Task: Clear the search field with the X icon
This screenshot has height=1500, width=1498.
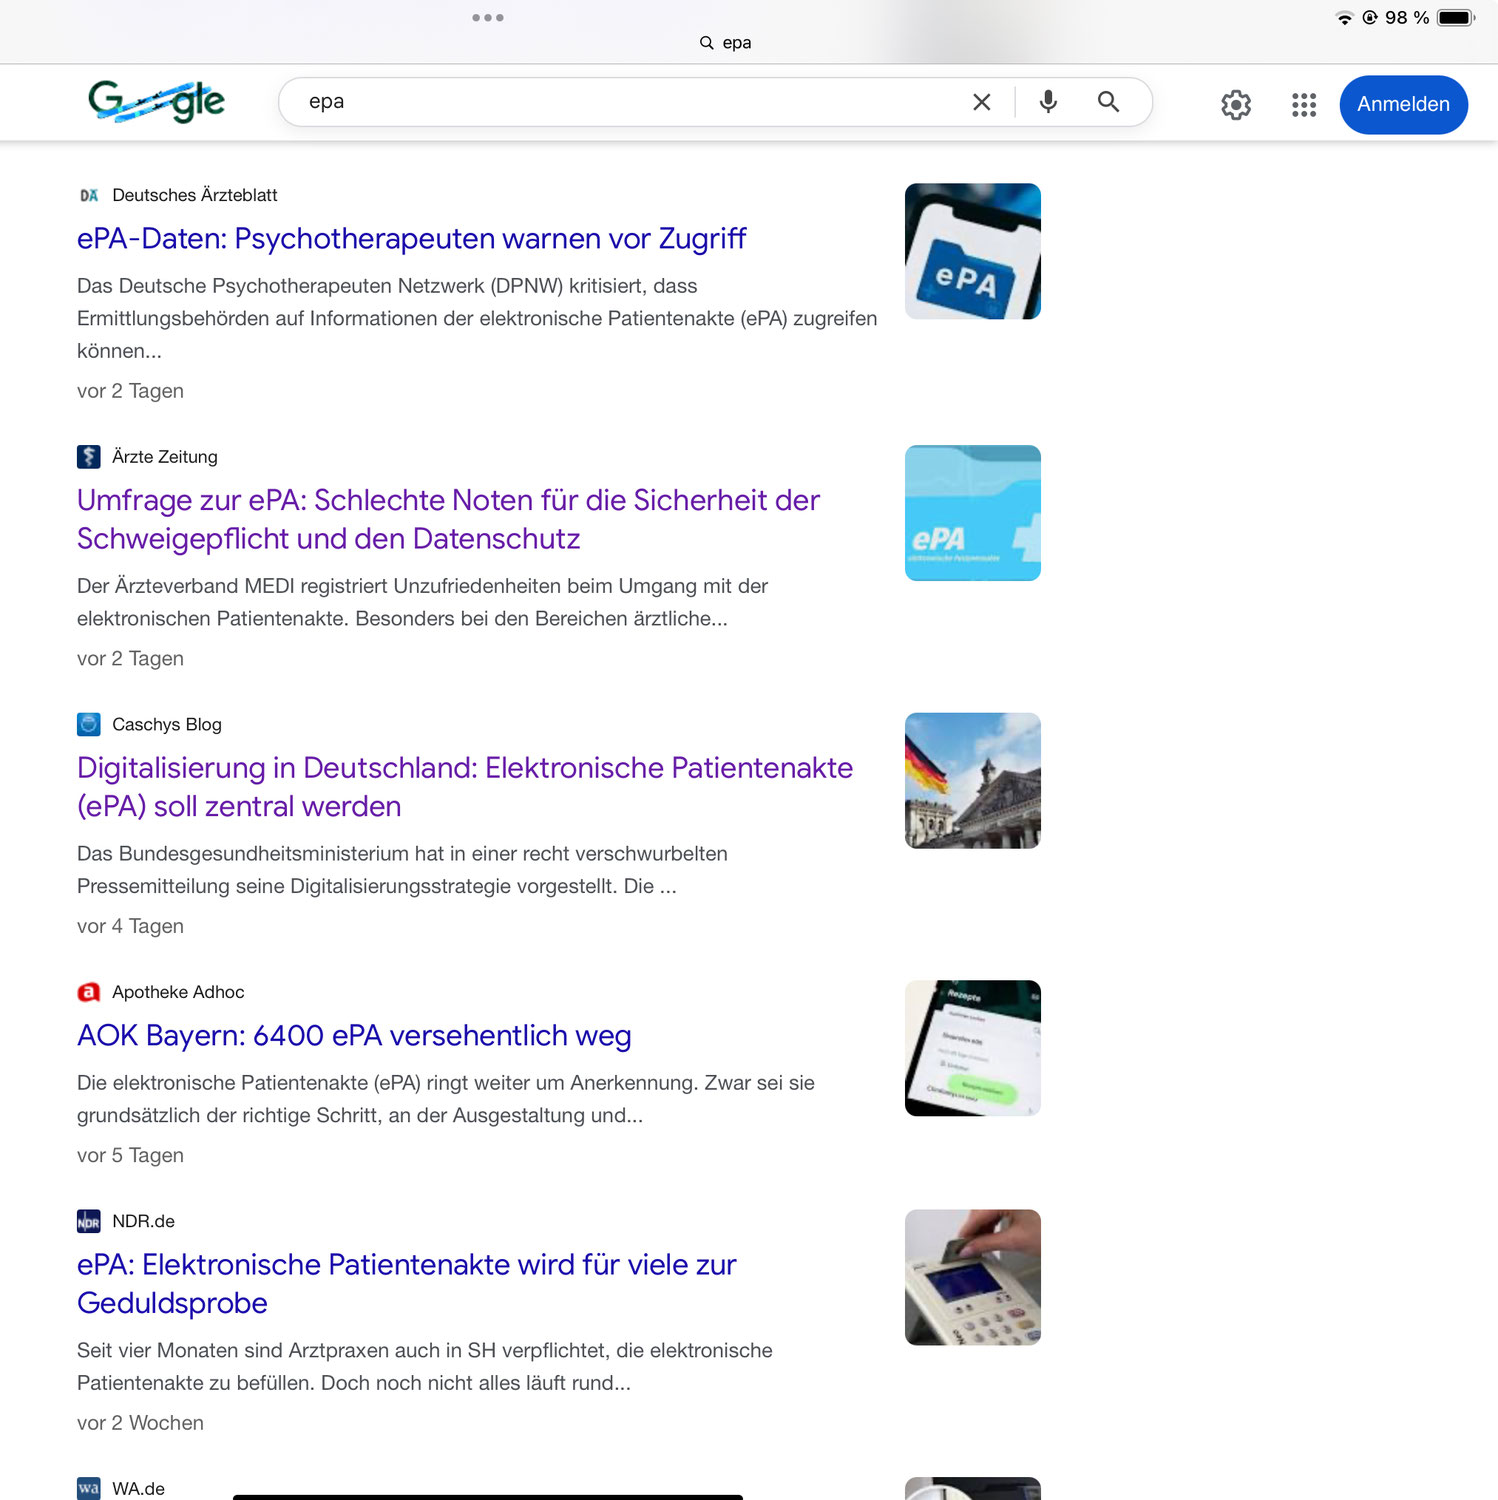Action: (982, 102)
